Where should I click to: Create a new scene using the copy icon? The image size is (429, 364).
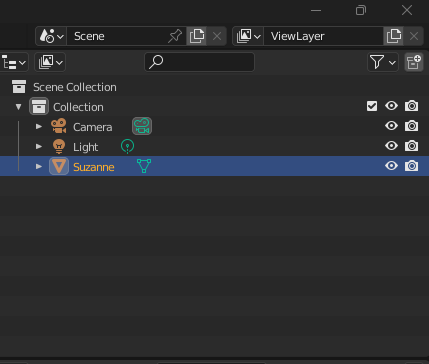[x=196, y=36]
